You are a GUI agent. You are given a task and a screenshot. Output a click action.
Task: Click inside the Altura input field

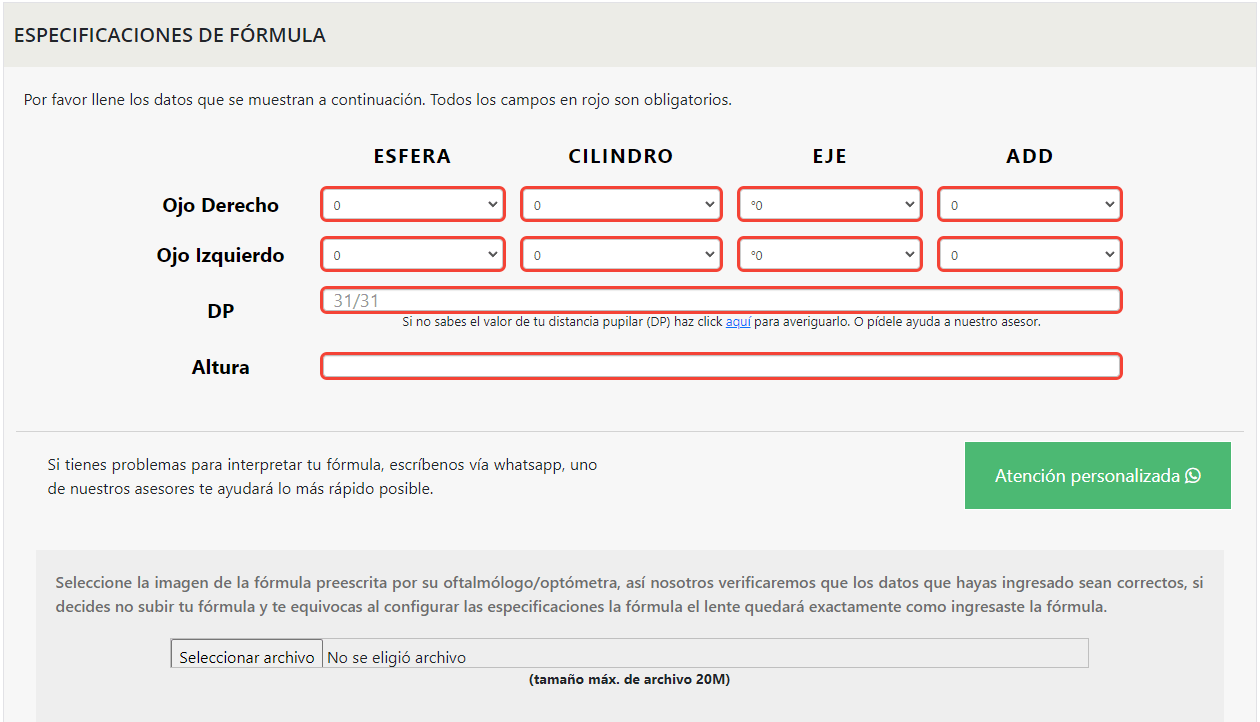coord(720,366)
